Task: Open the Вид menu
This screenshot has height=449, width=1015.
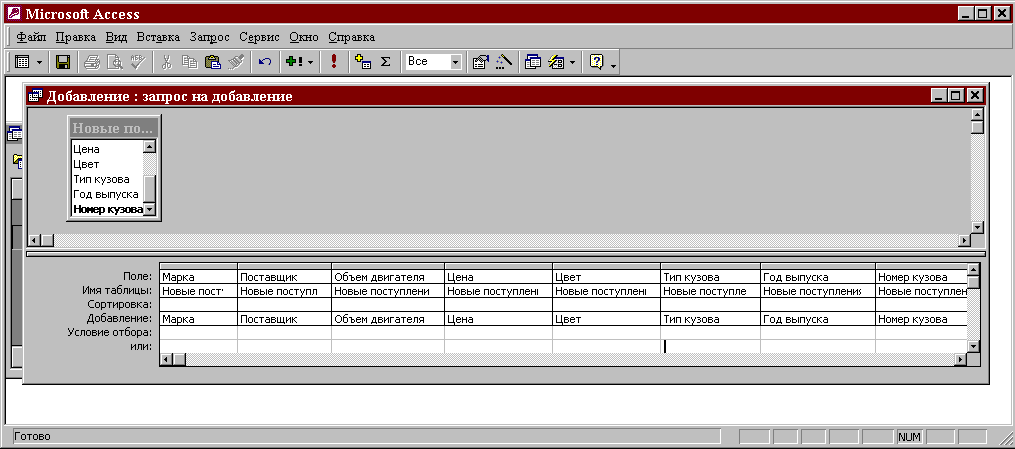Action: 116,37
